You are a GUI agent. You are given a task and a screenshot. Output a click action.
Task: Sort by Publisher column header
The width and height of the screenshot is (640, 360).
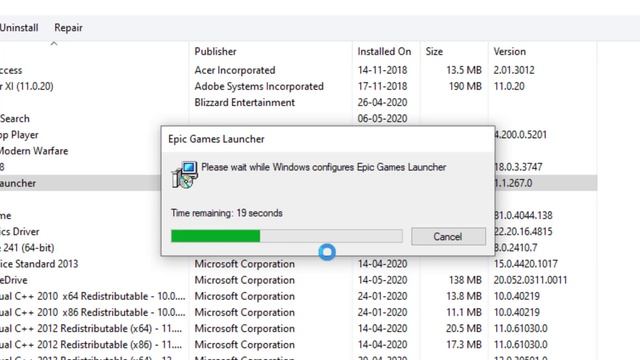[x=216, y=51]
